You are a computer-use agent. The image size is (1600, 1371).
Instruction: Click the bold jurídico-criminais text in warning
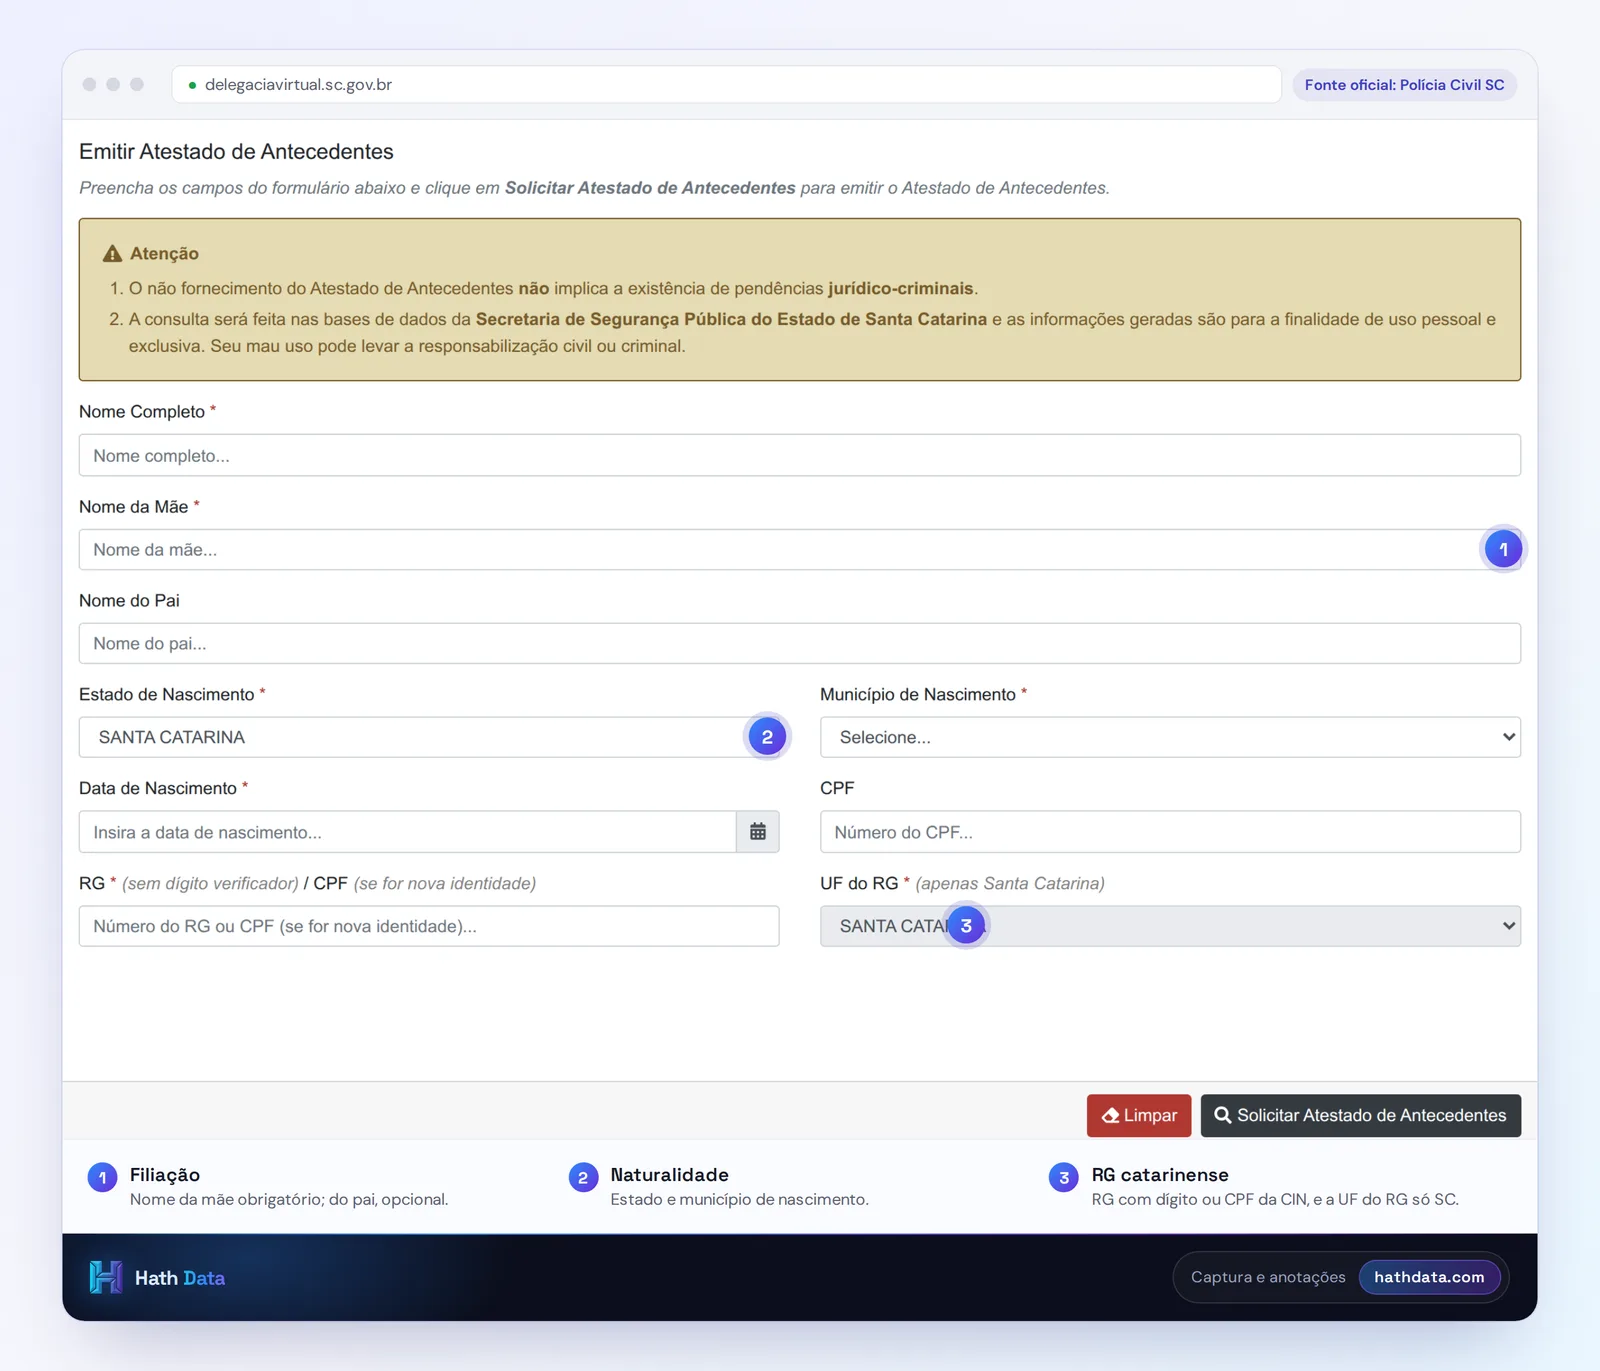pos(900,289)
